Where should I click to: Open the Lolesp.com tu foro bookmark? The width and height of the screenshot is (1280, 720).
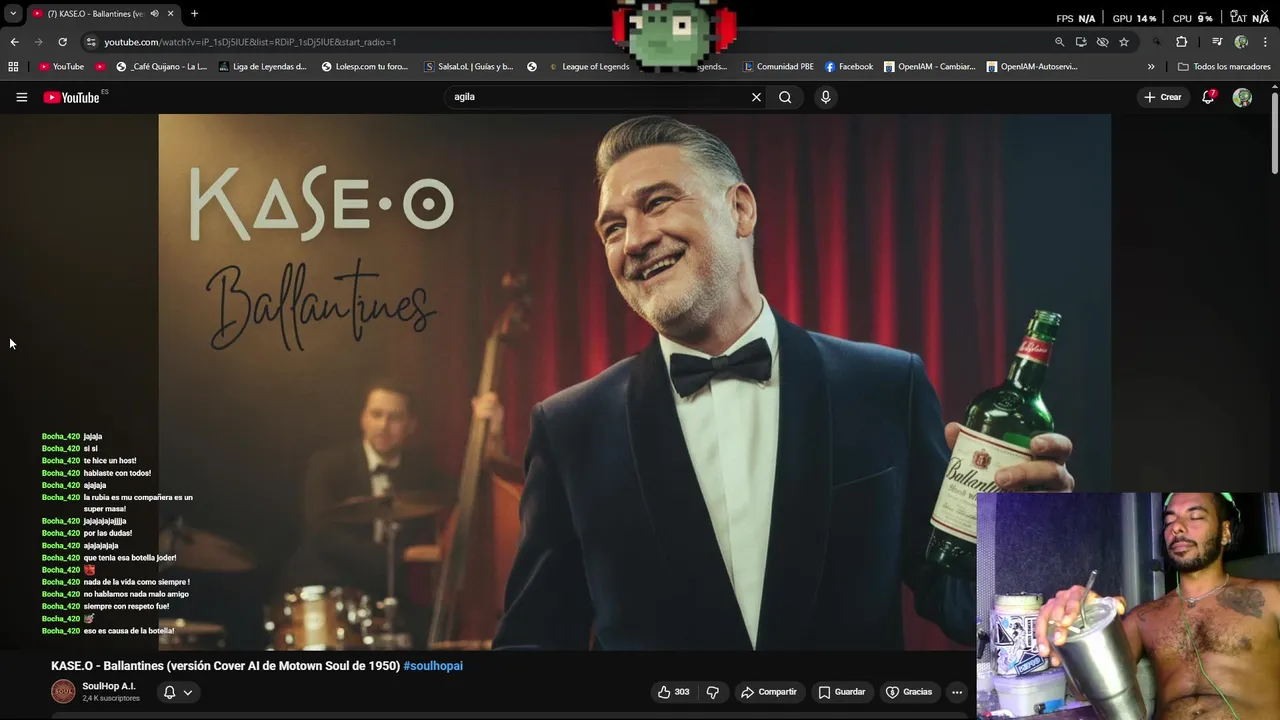tap(365, 67)
